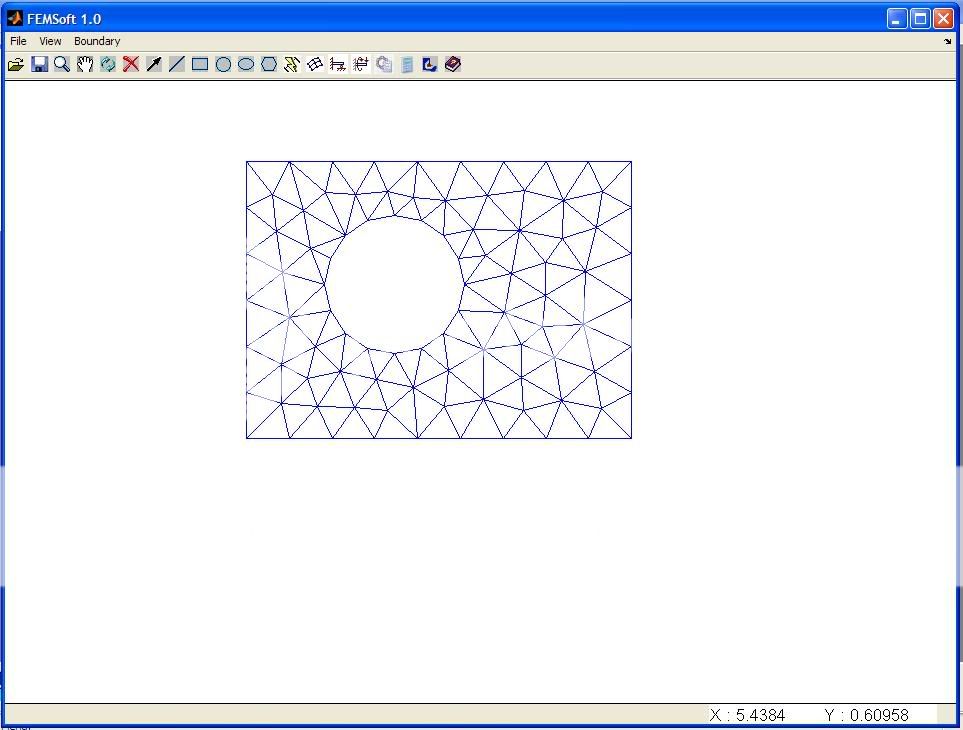Save with the floppy disk icon

pyautogui.click(x=40, y=65)
